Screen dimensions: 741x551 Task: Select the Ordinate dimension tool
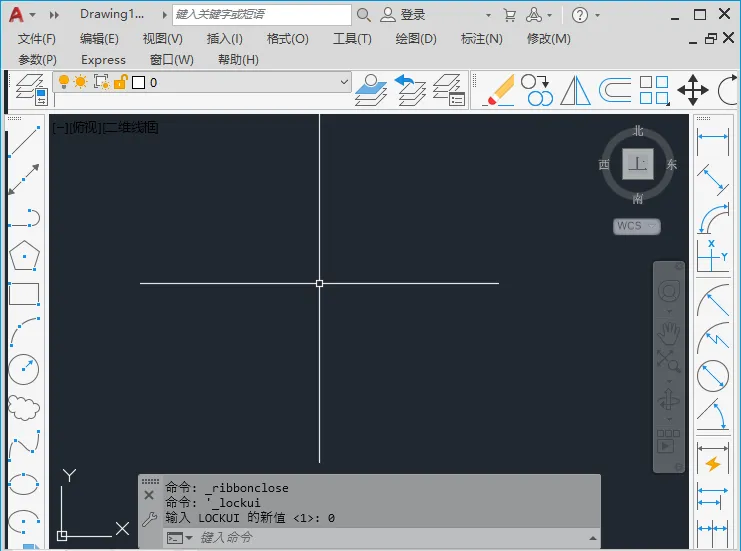[713, 256]
